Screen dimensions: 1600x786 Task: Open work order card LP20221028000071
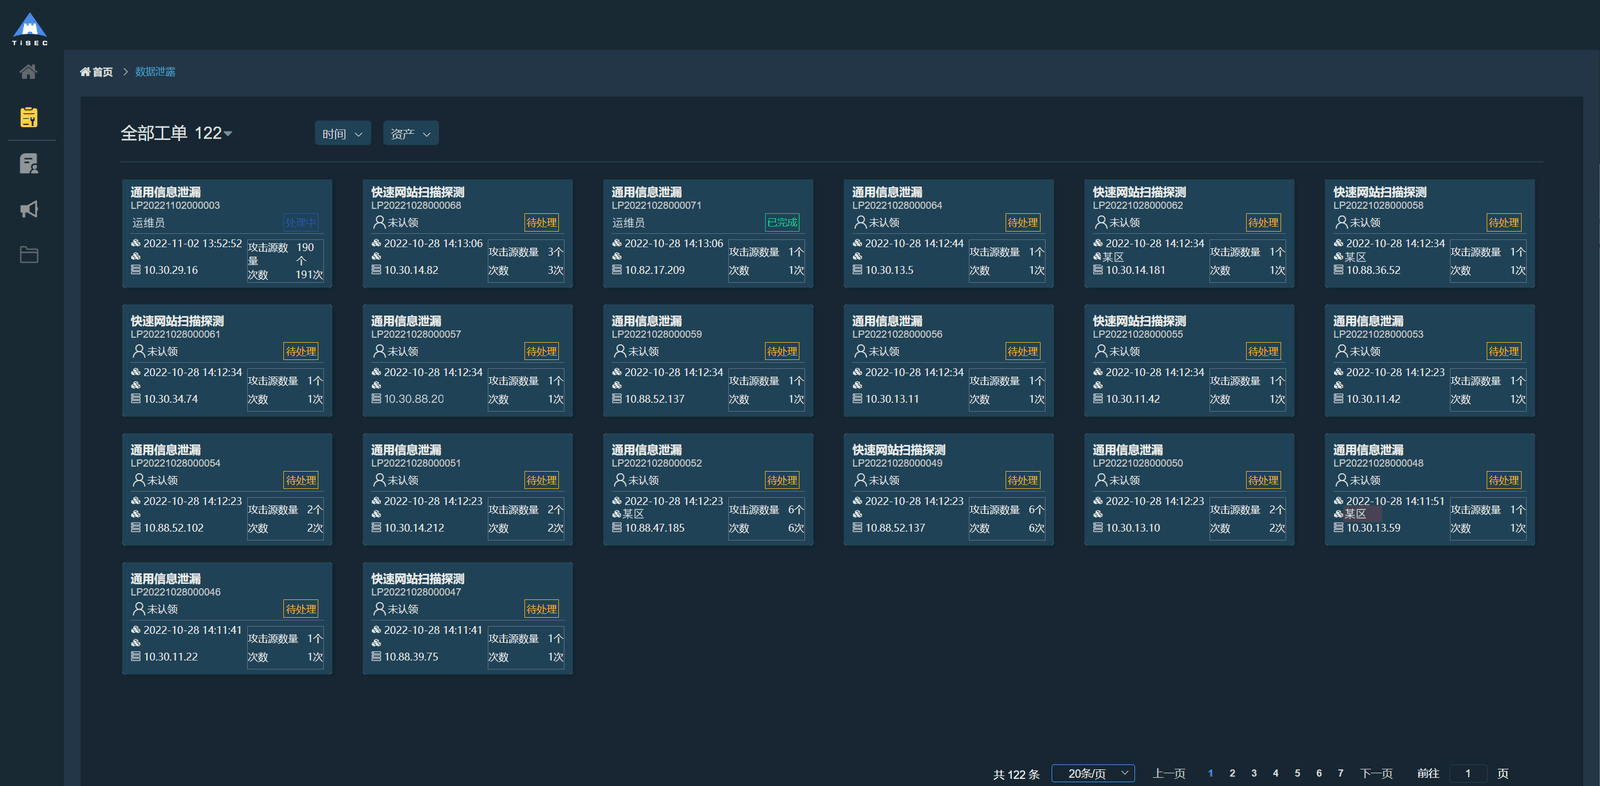708,234
